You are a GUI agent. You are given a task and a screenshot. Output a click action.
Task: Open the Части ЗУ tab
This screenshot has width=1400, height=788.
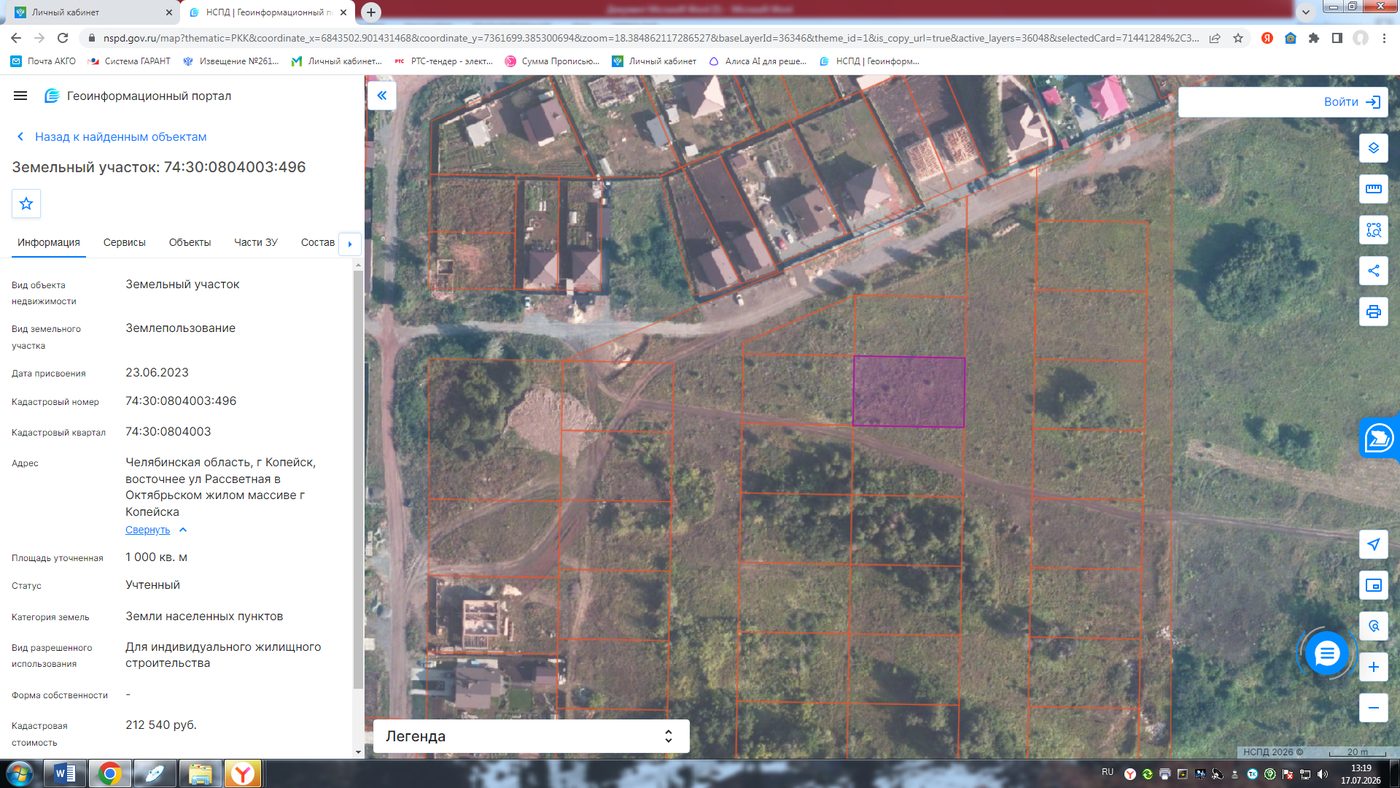coord(256,242)
